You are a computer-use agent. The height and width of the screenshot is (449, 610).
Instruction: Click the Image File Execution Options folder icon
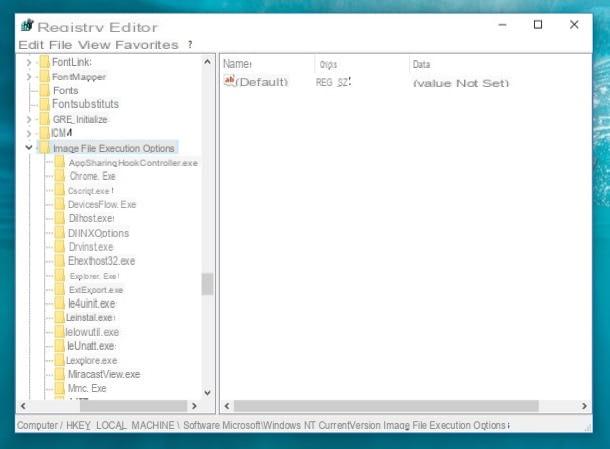tap(45, 148)
